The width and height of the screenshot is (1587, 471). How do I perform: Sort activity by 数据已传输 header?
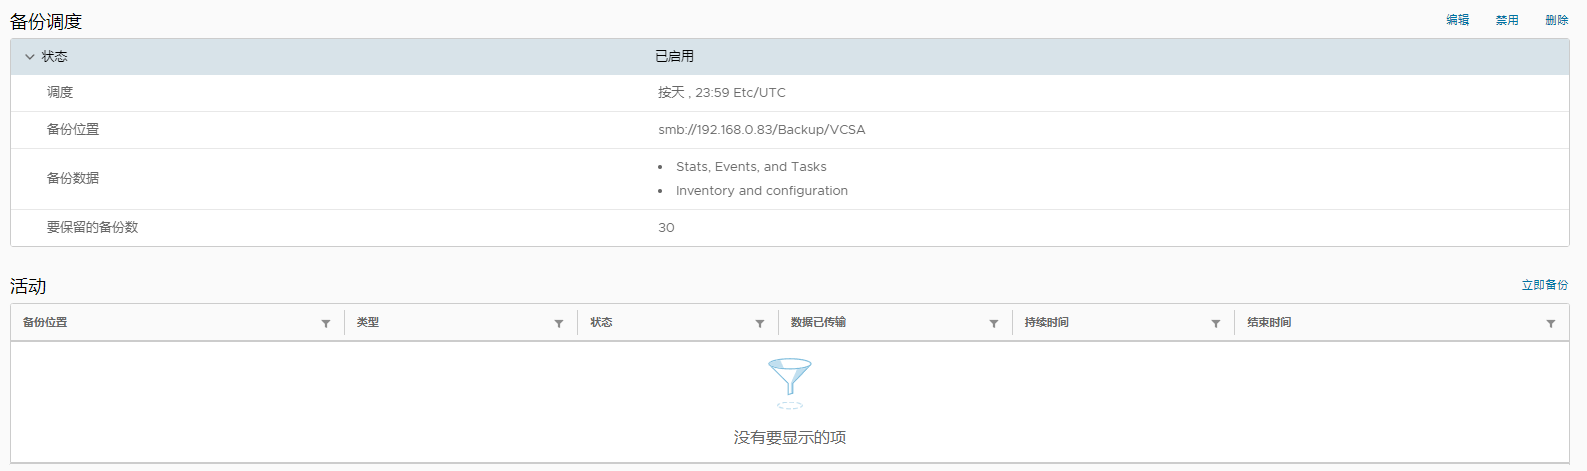[x=818, y=323]
